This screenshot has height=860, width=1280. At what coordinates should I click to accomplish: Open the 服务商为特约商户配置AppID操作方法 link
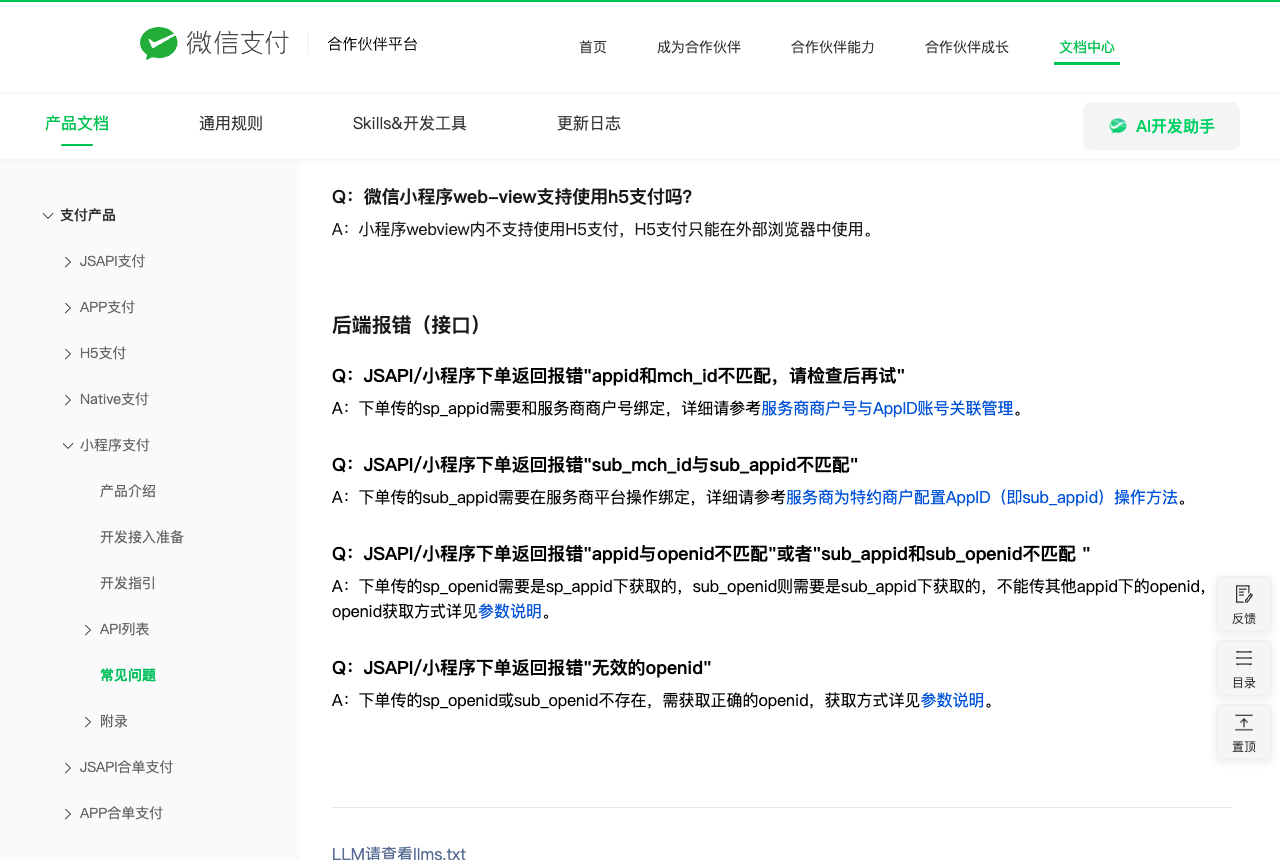click(982, 497)
